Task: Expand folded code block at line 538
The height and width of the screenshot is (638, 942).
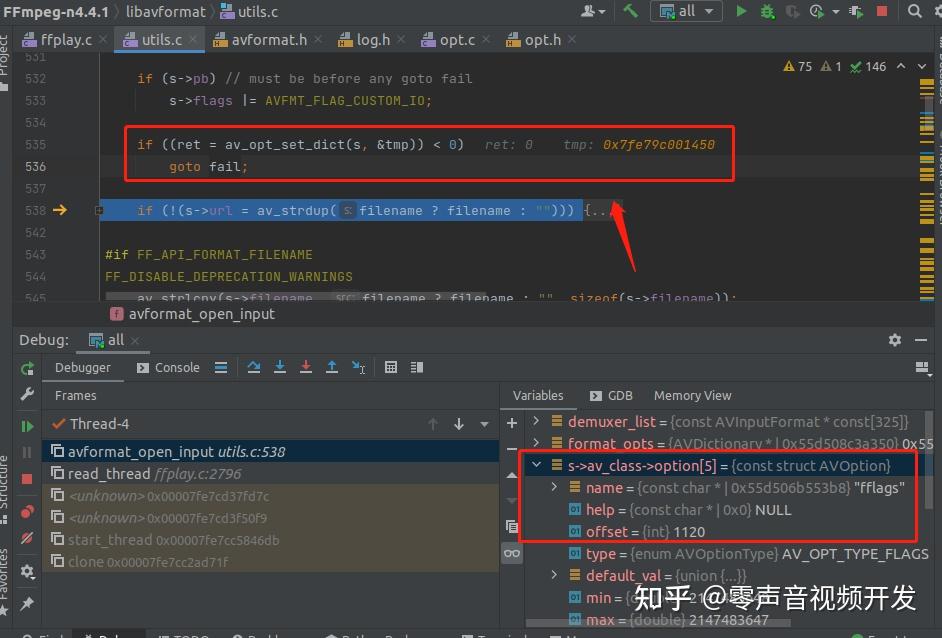Action: [x=99, y=210]
